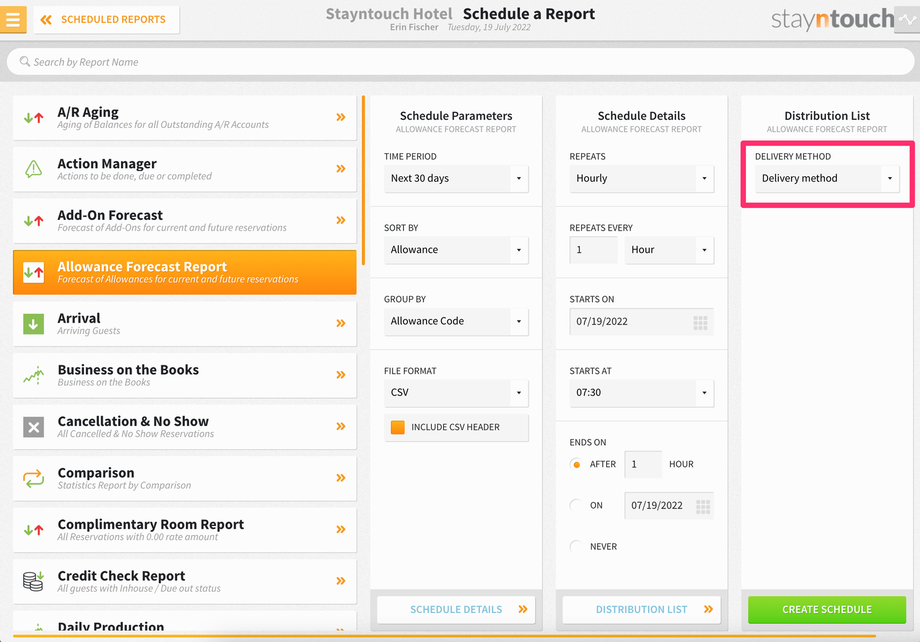Click chevron arrow on A/R Aging row
The height and width of the screenshot is (642, 920).
[x=341, y=117]
